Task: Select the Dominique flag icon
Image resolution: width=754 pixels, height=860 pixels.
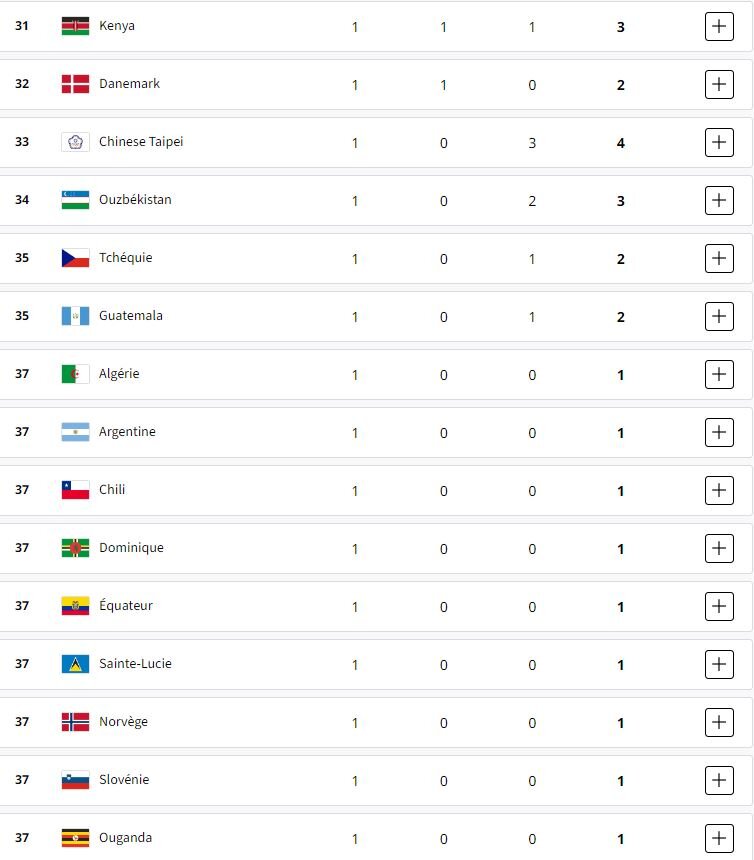Action: pos(75,548)
